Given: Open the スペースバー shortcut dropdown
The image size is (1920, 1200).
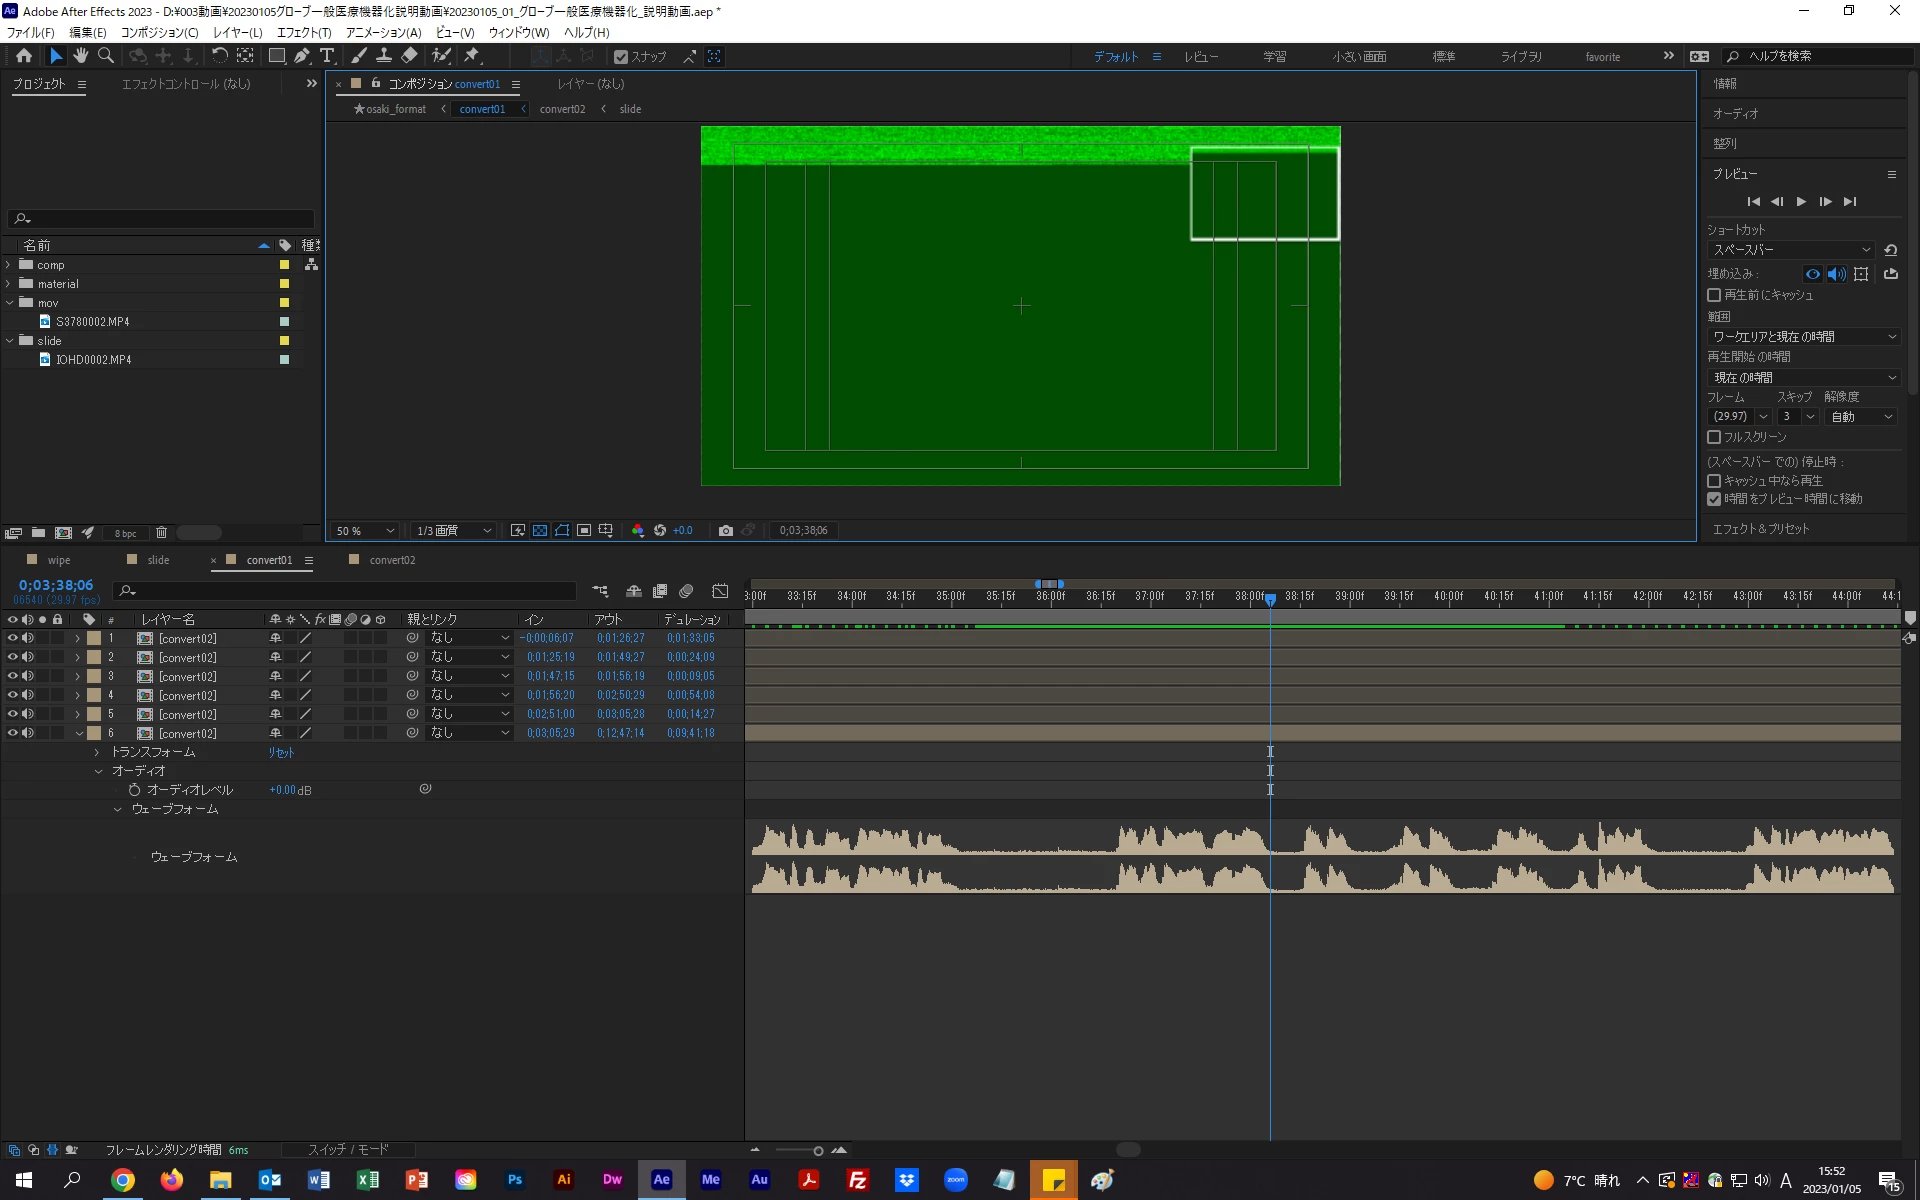Looking at the screenshot, I should [x=1790, y=250].
